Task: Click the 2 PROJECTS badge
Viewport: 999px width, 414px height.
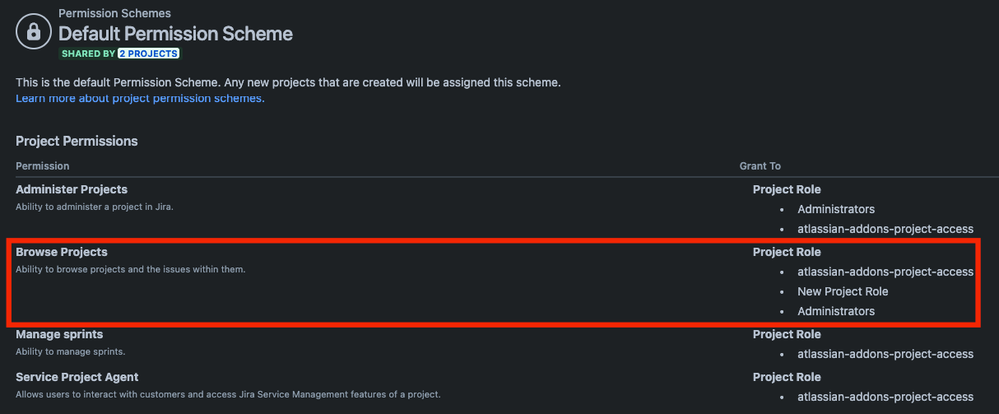Action: pyautogui.click(x=148, y=54)
